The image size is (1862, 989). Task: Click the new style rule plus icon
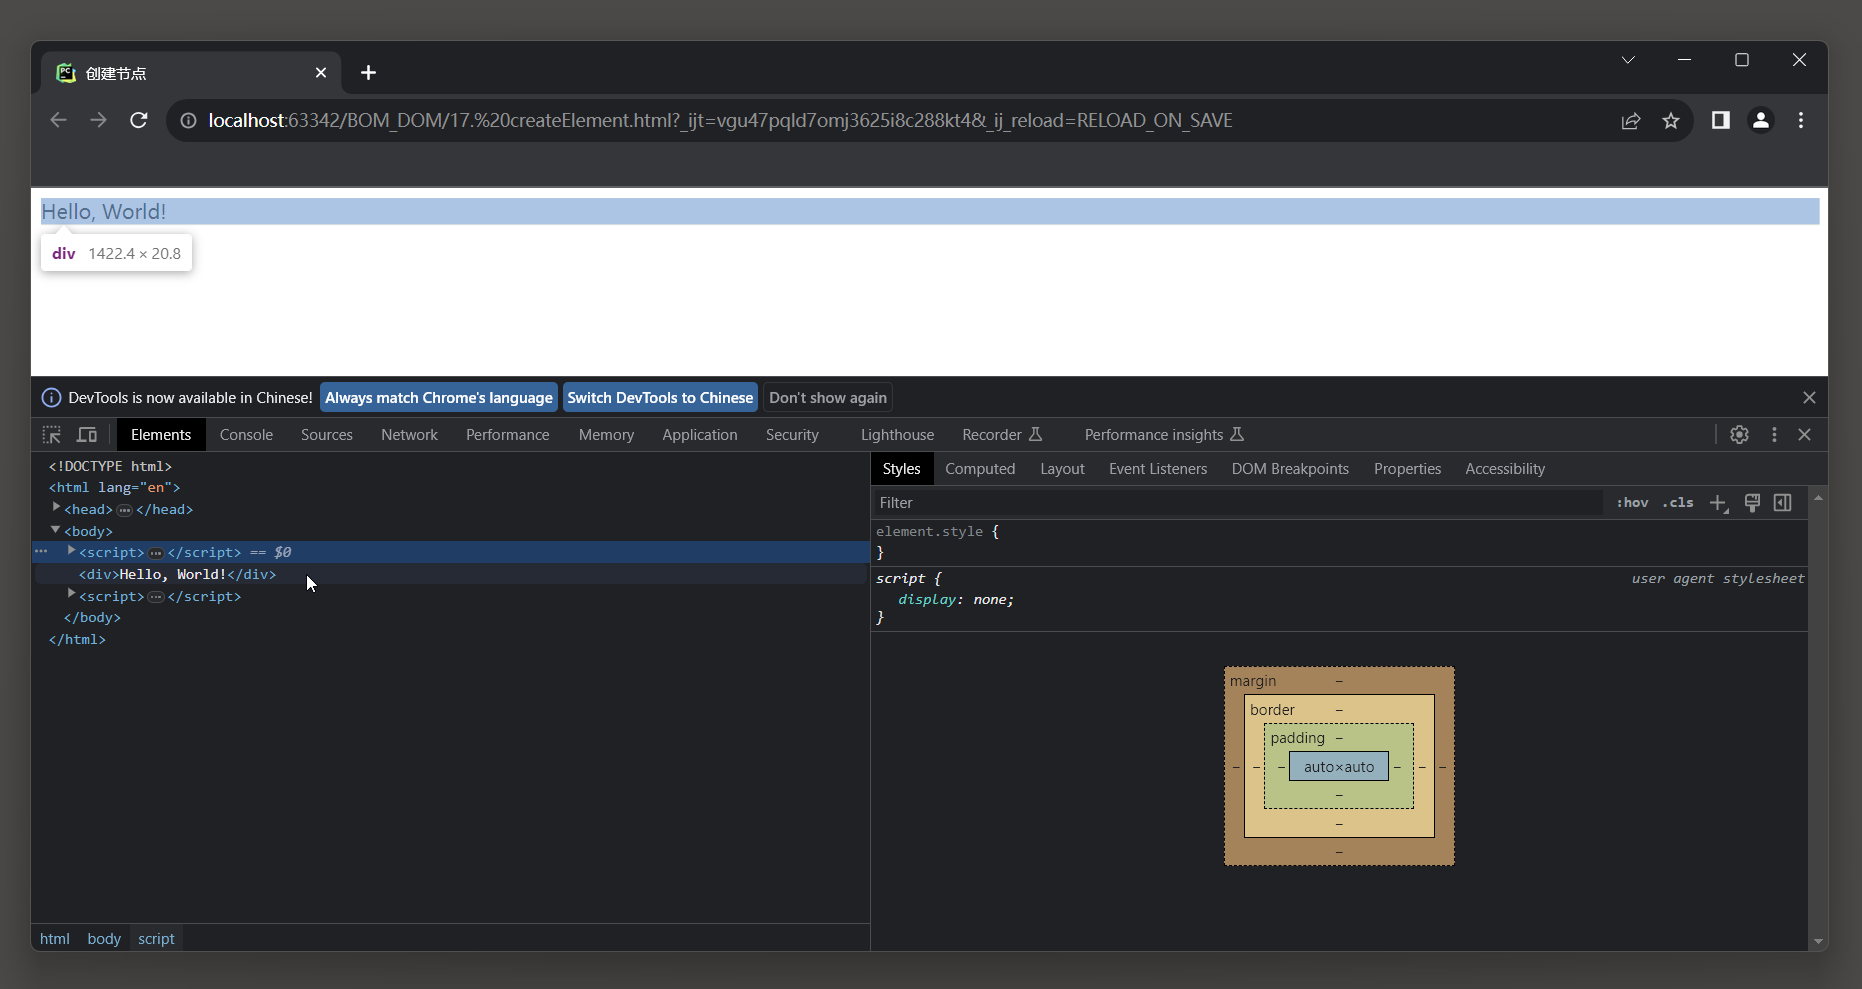point(1718,503)
